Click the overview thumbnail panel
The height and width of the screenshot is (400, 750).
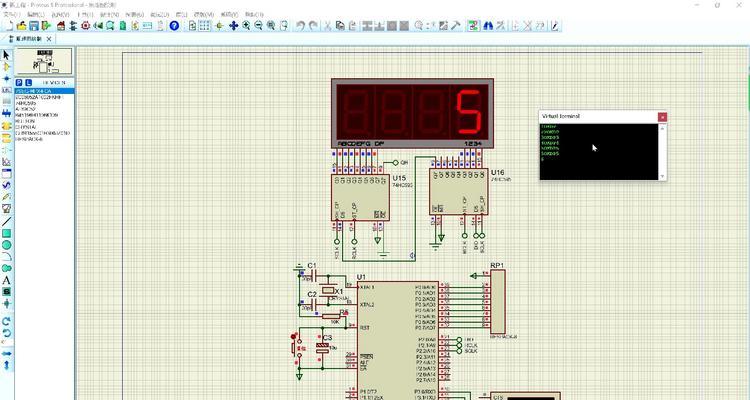(x=44, y=61)
